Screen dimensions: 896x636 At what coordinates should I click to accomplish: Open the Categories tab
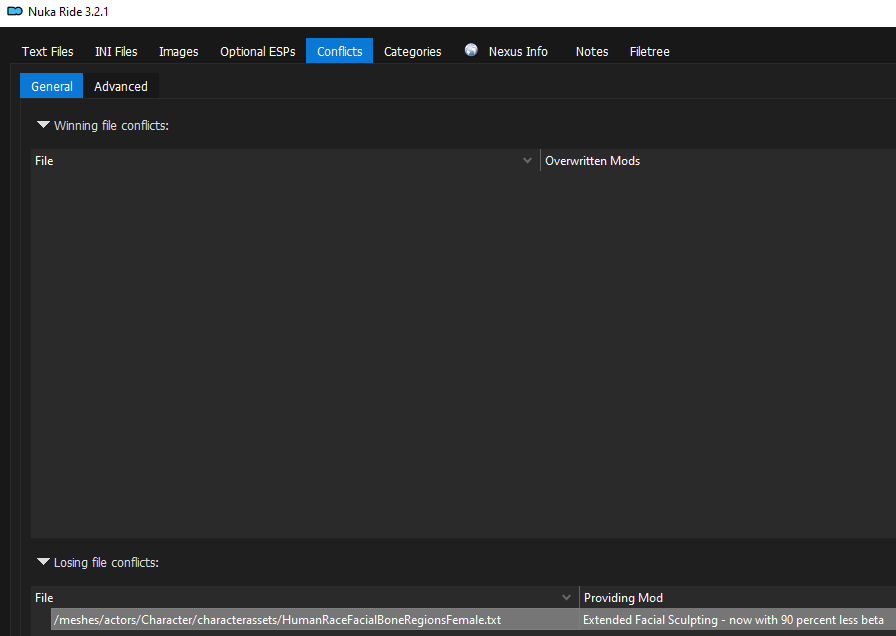pos(413,51)
